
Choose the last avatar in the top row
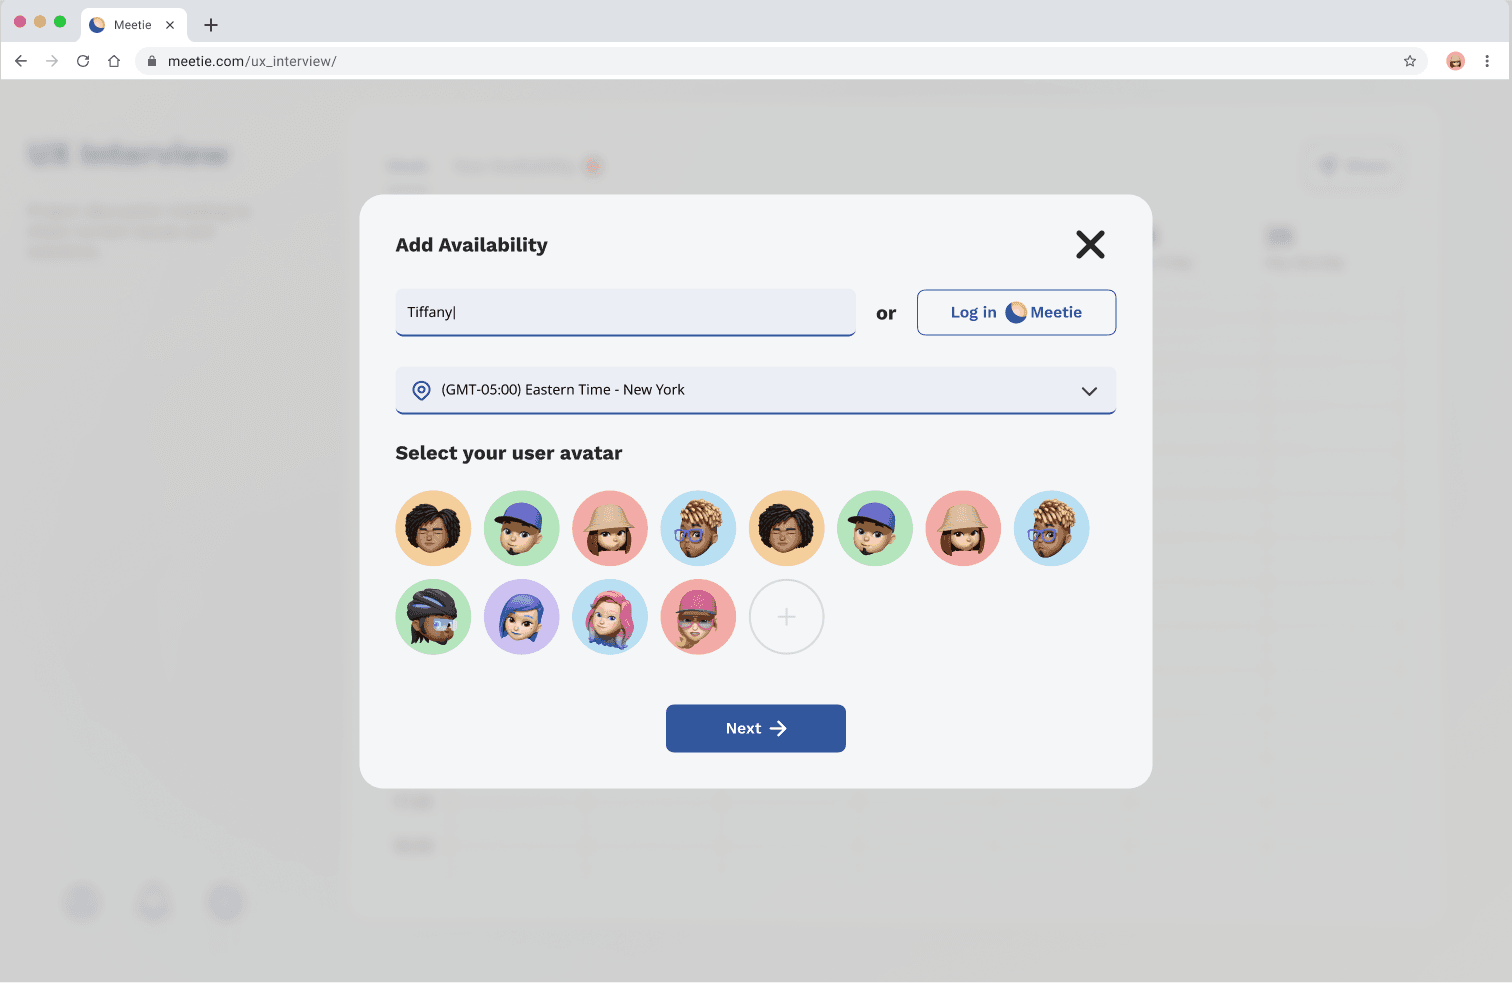point(1051,528)
